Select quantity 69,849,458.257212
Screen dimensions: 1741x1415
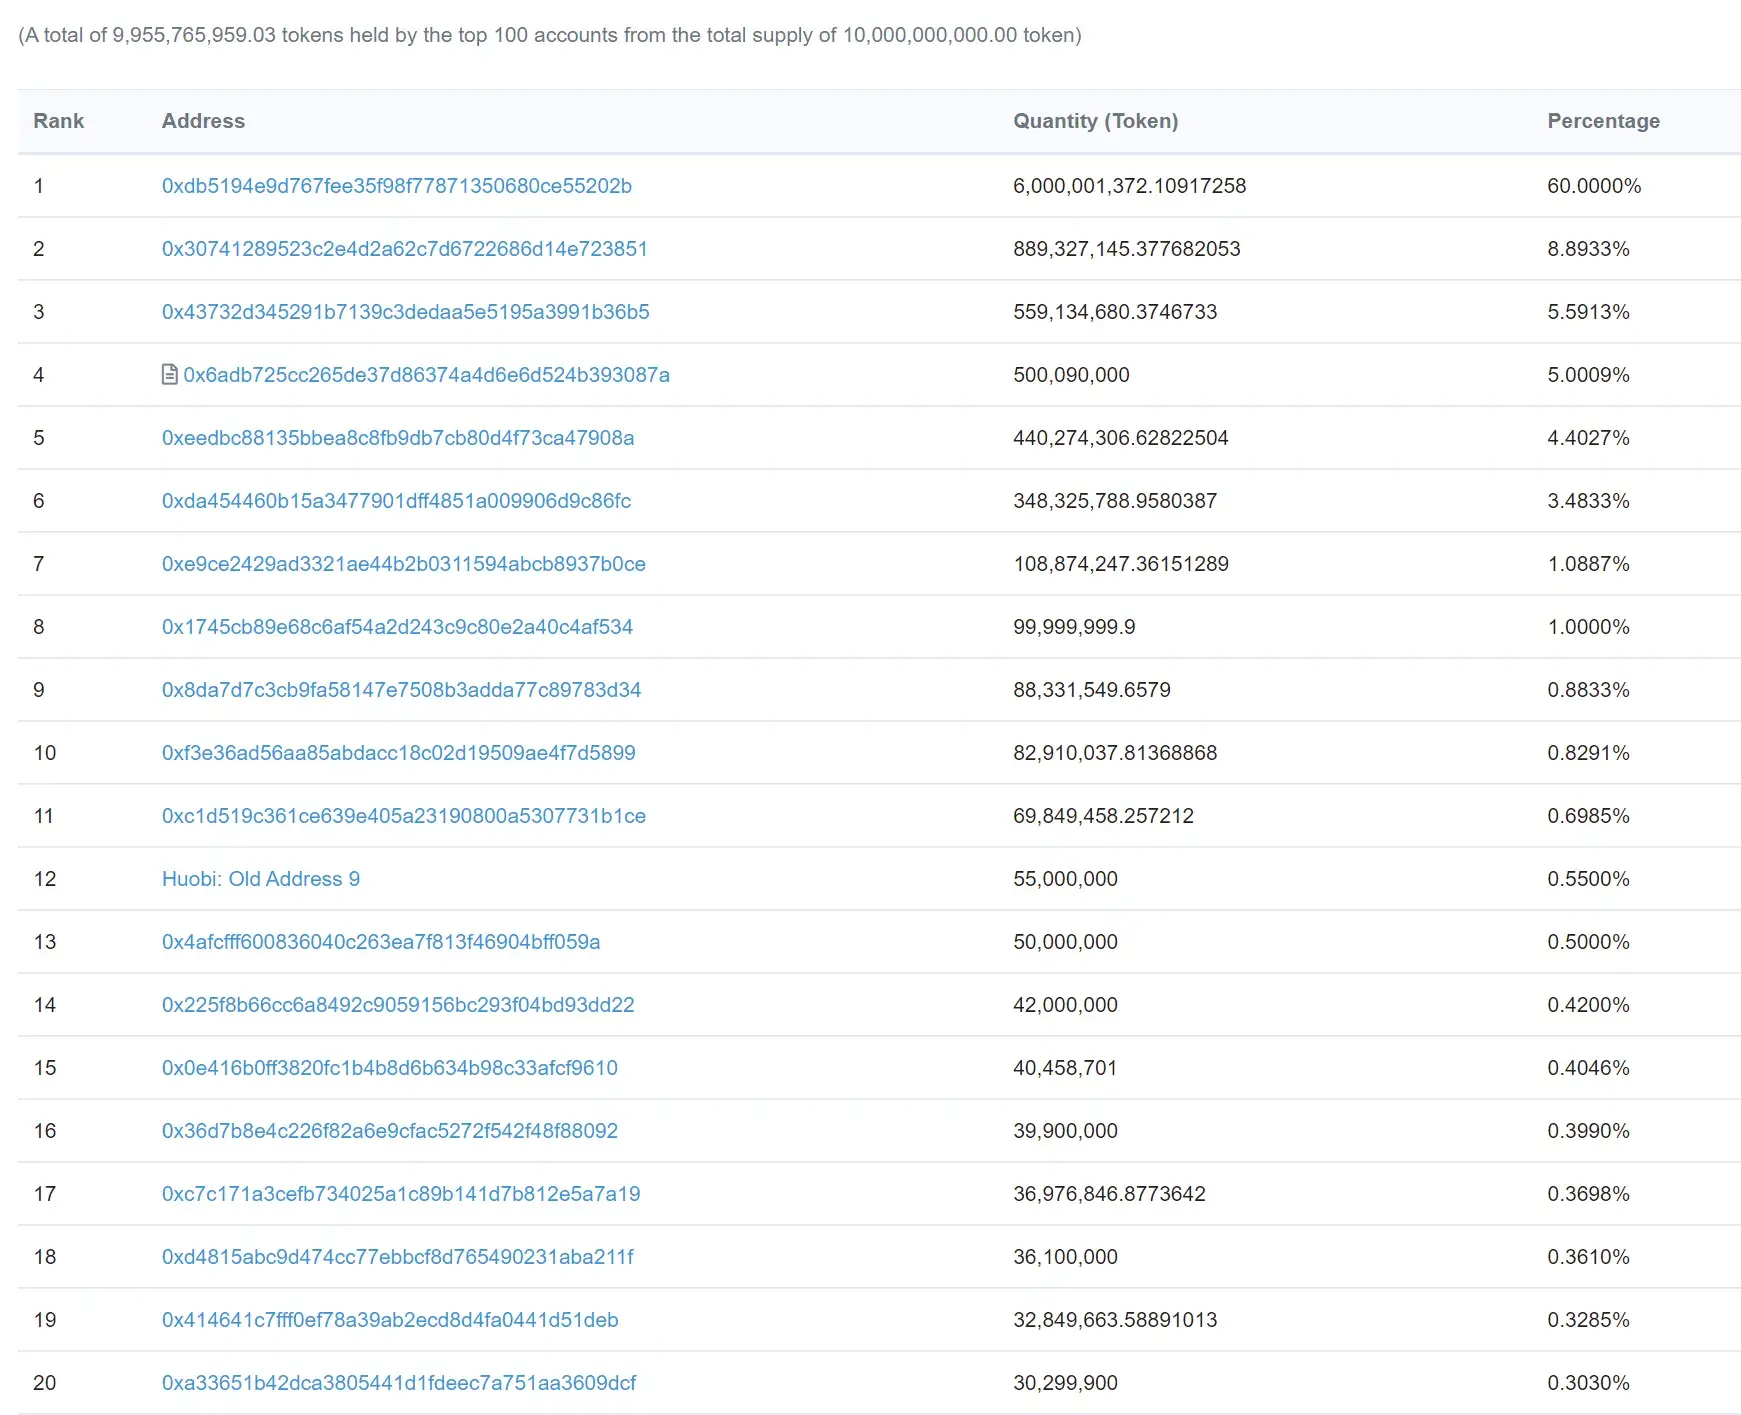(1104, 816)
